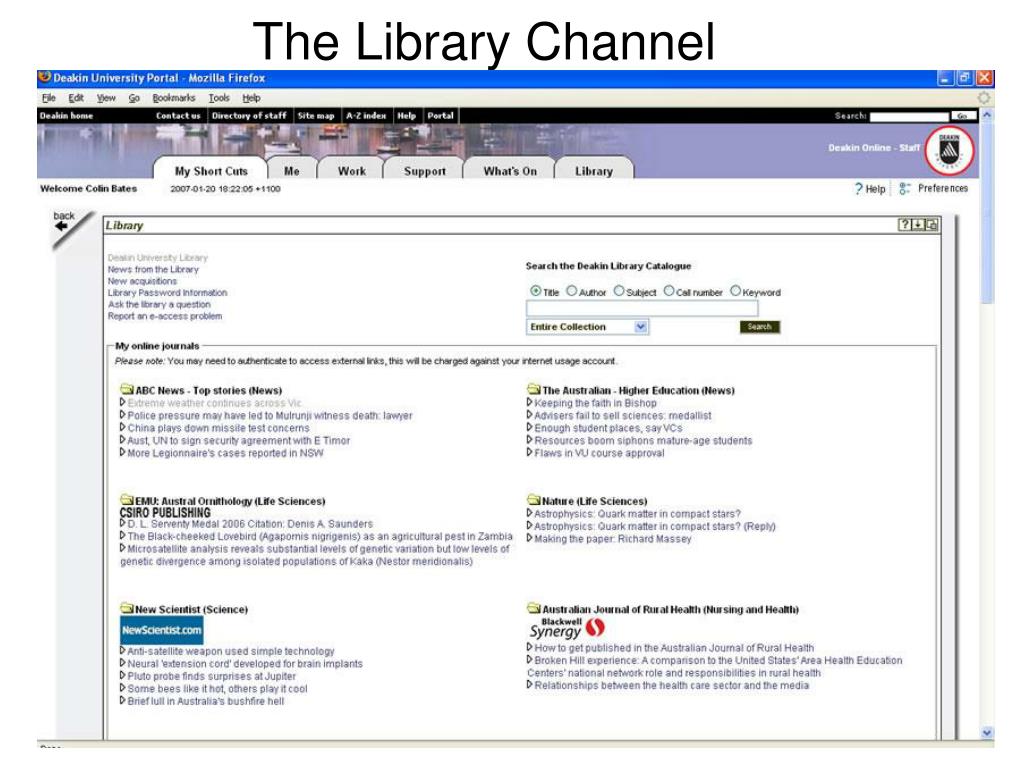1024x768 pixels.
Task: Click the top Search input field
Action: pyautogui.click(x=909, y=116)
